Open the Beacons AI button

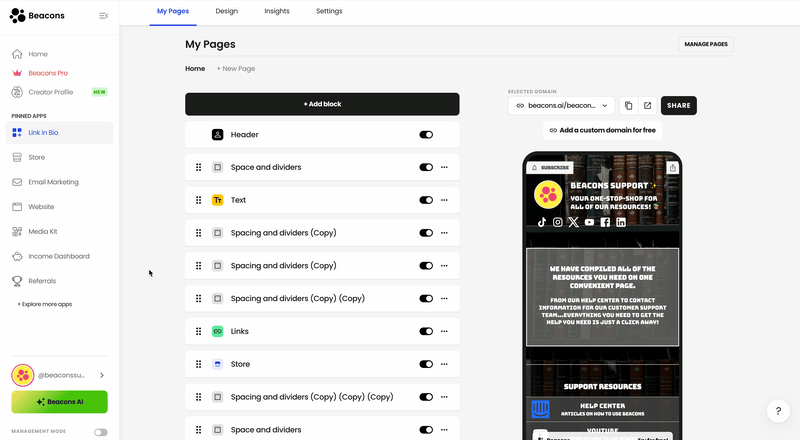(x=59, y=402)
